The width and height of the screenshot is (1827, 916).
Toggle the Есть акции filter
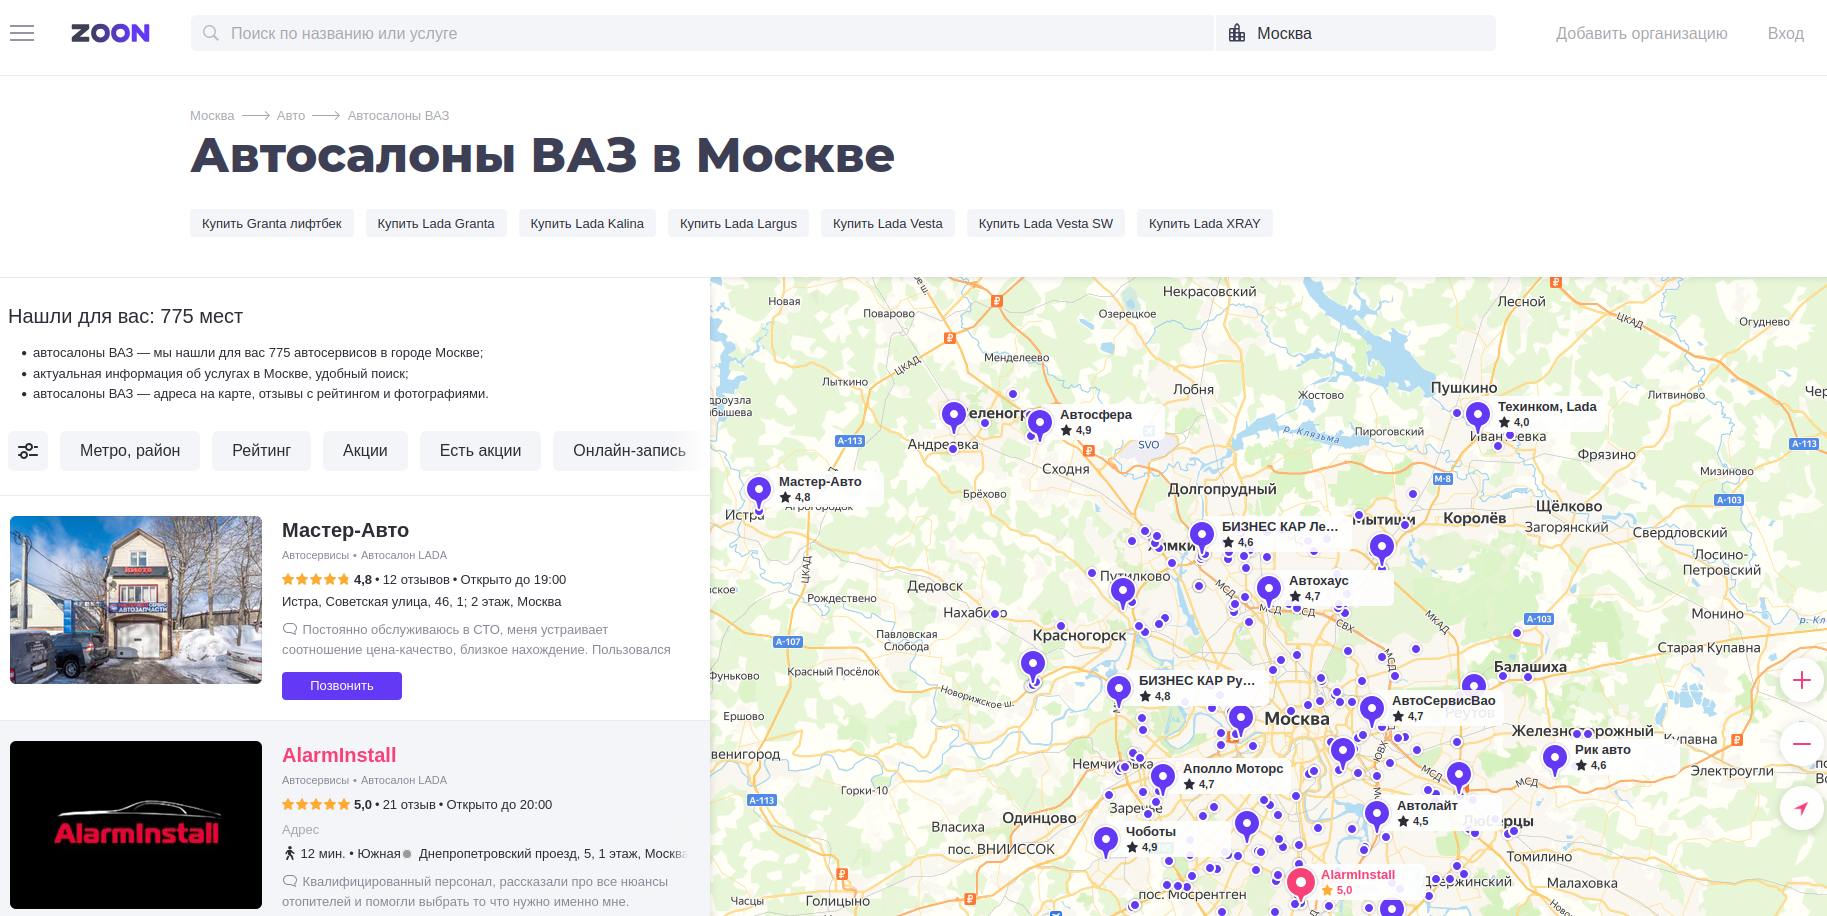coord(480,451)
